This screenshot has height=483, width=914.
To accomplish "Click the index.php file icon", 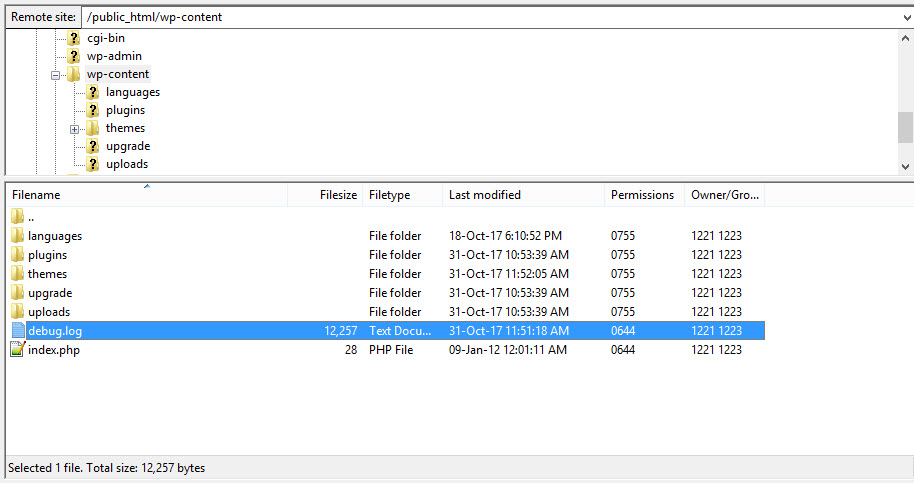I will [17, 350].
